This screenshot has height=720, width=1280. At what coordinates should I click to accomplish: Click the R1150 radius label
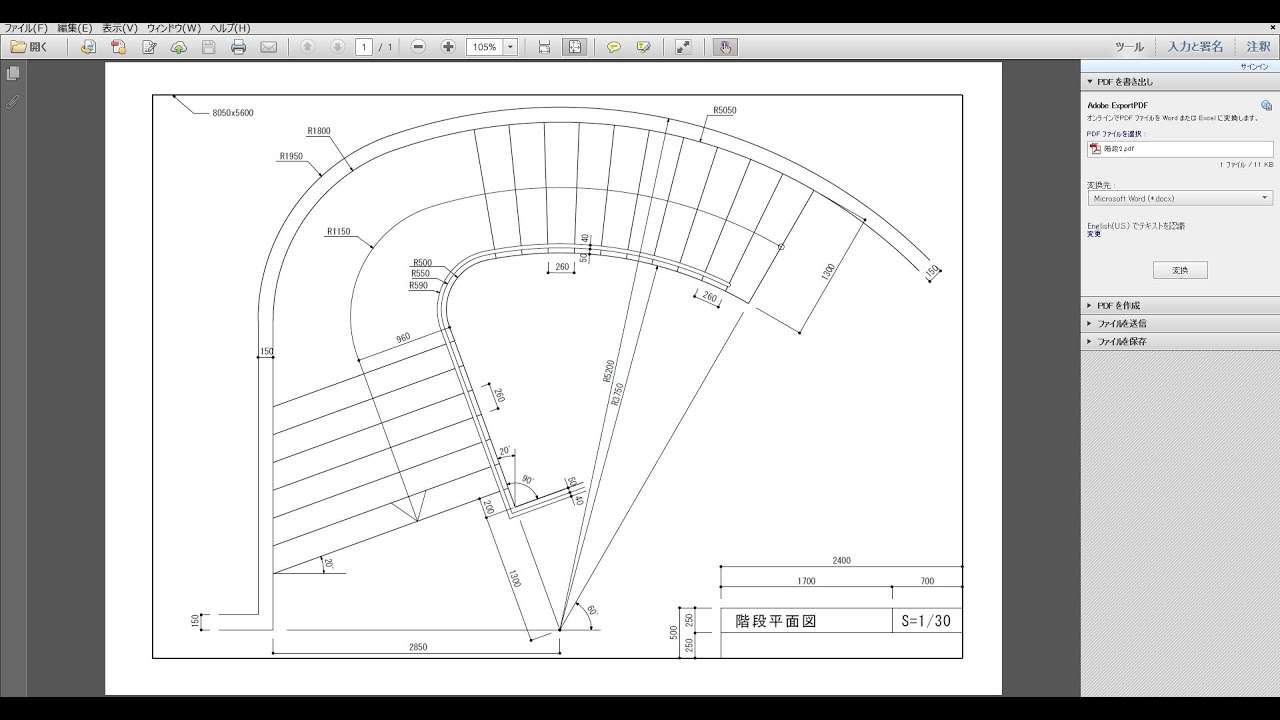point(338,232)
